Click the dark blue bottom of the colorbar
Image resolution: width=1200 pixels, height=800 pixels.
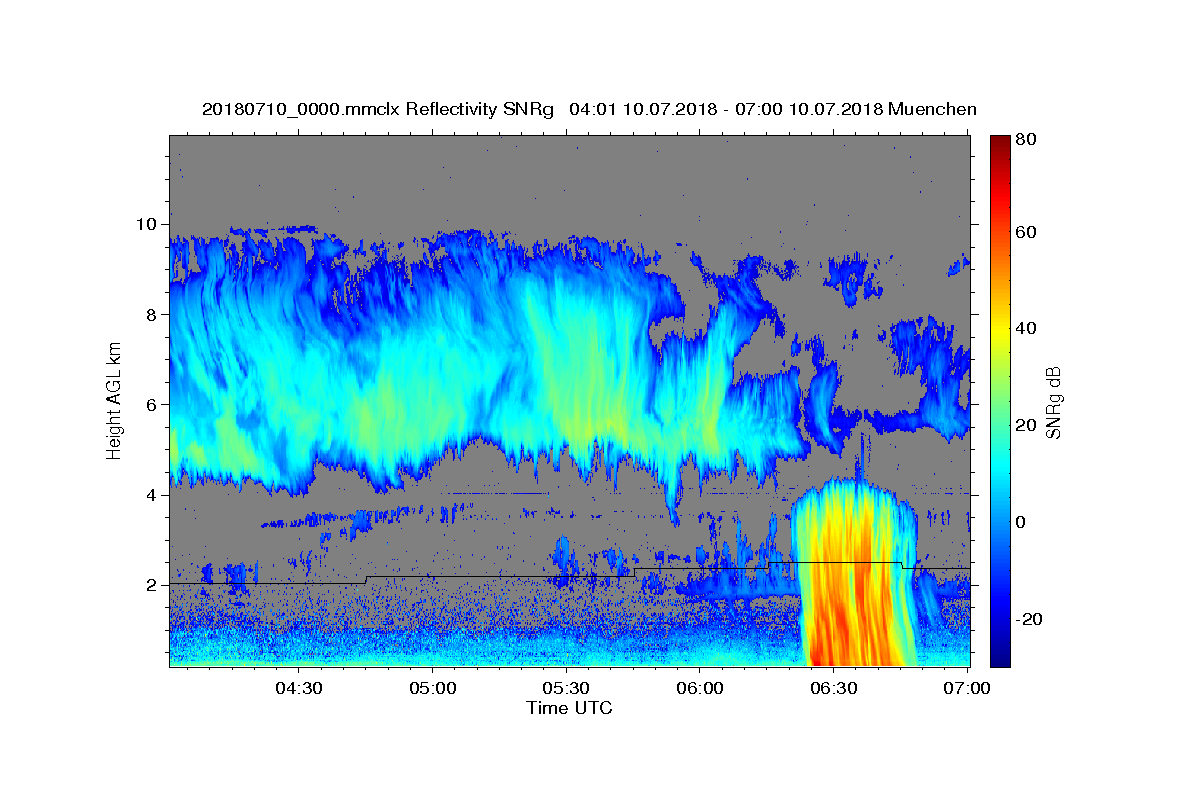pos(1000,658)
